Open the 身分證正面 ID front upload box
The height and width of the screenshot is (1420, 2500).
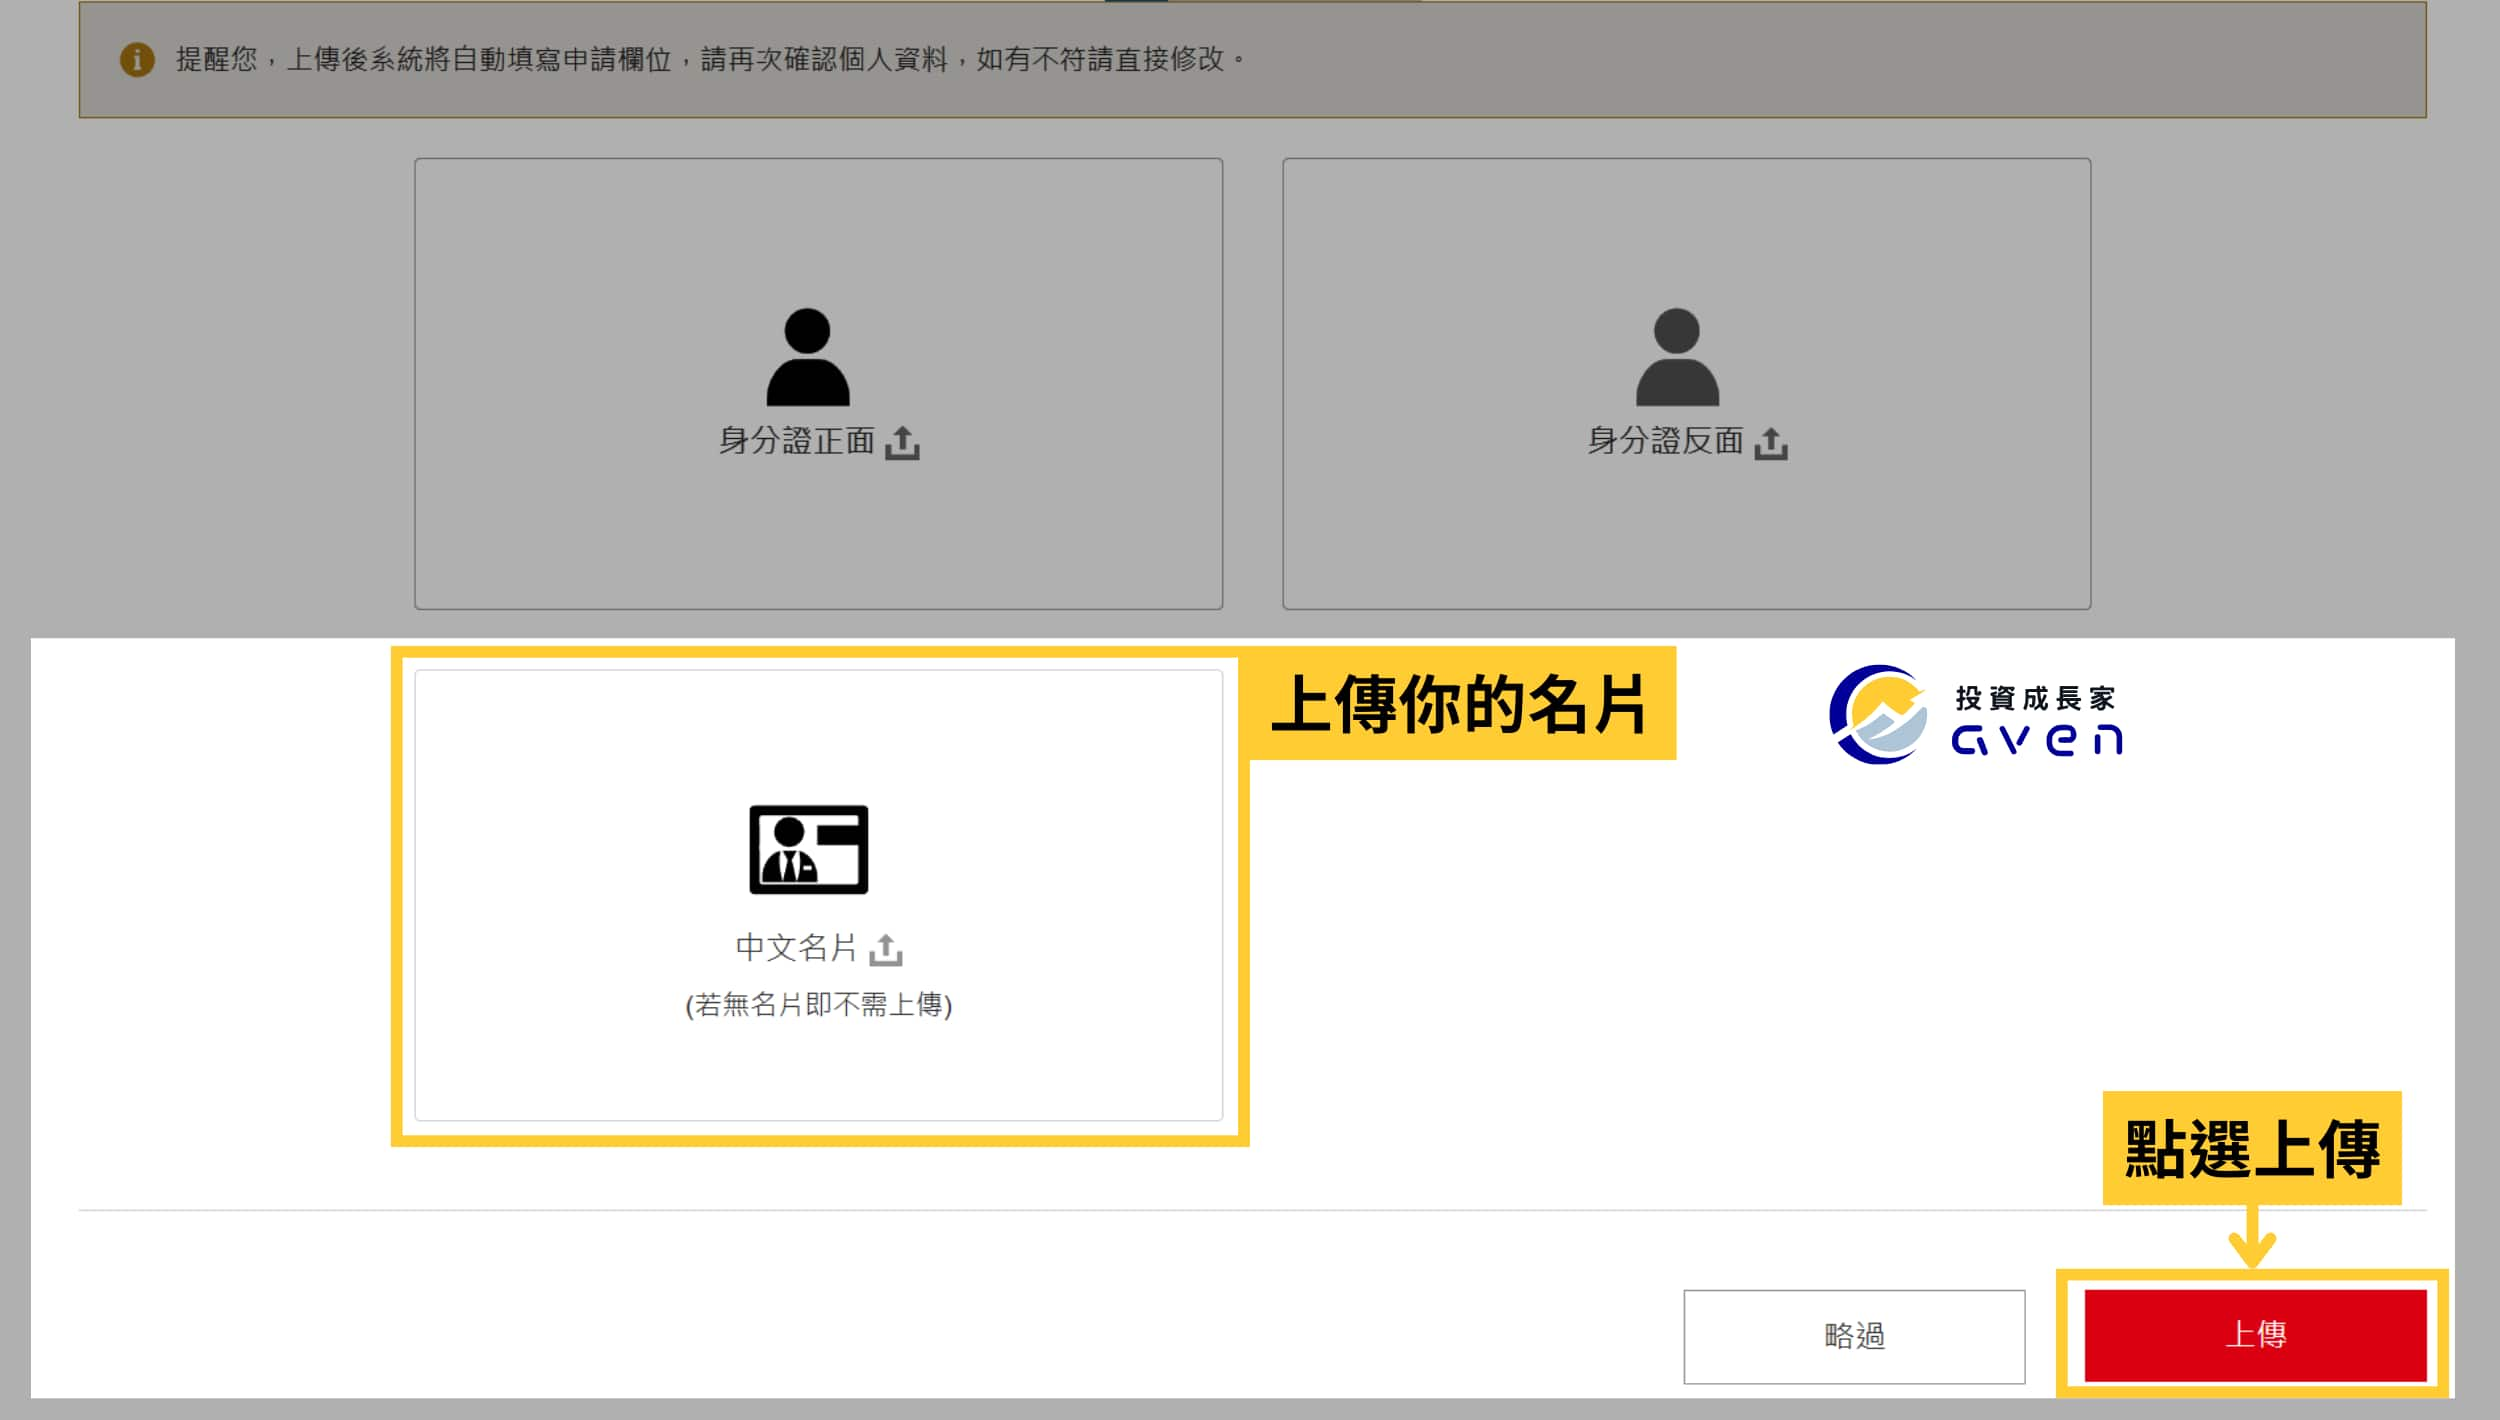(x=818, y=383)
